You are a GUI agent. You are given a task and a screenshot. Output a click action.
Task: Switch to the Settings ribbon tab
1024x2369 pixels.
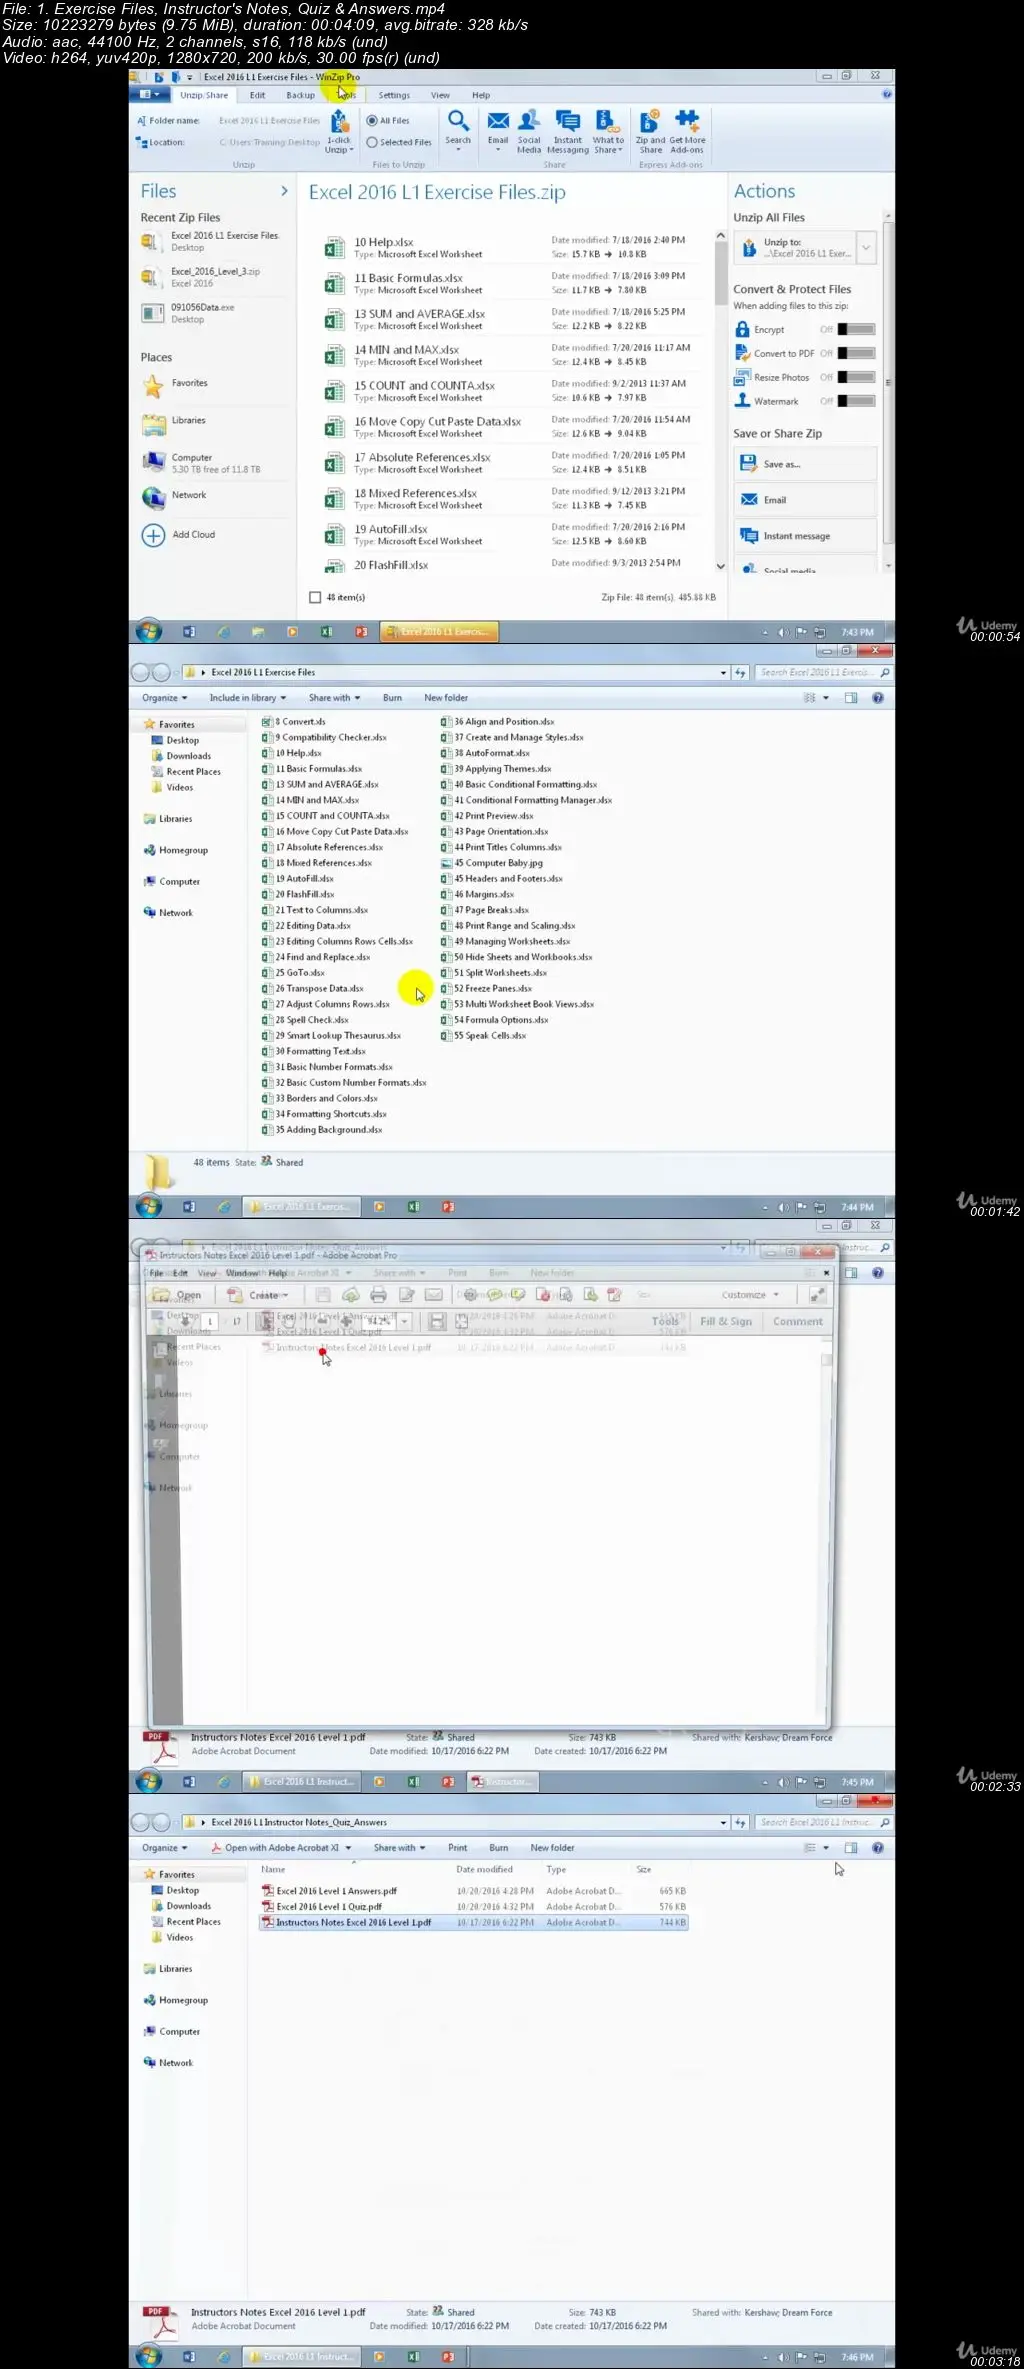coord(394,95)
